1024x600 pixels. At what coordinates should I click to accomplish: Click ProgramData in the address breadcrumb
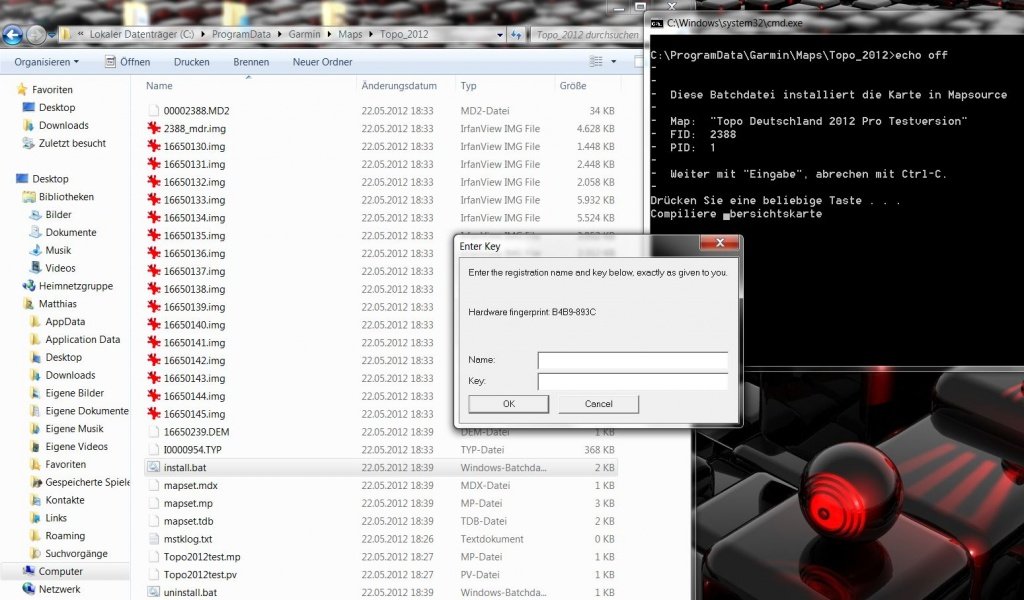coord(241,35)
